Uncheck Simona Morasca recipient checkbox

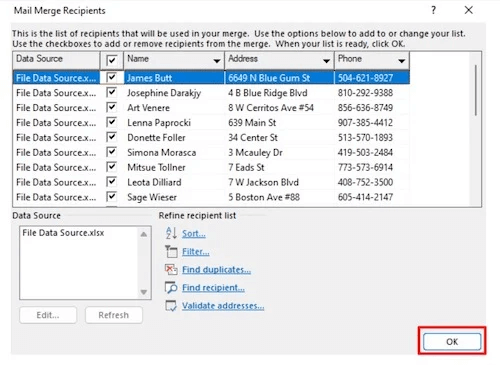click(111, 152)
